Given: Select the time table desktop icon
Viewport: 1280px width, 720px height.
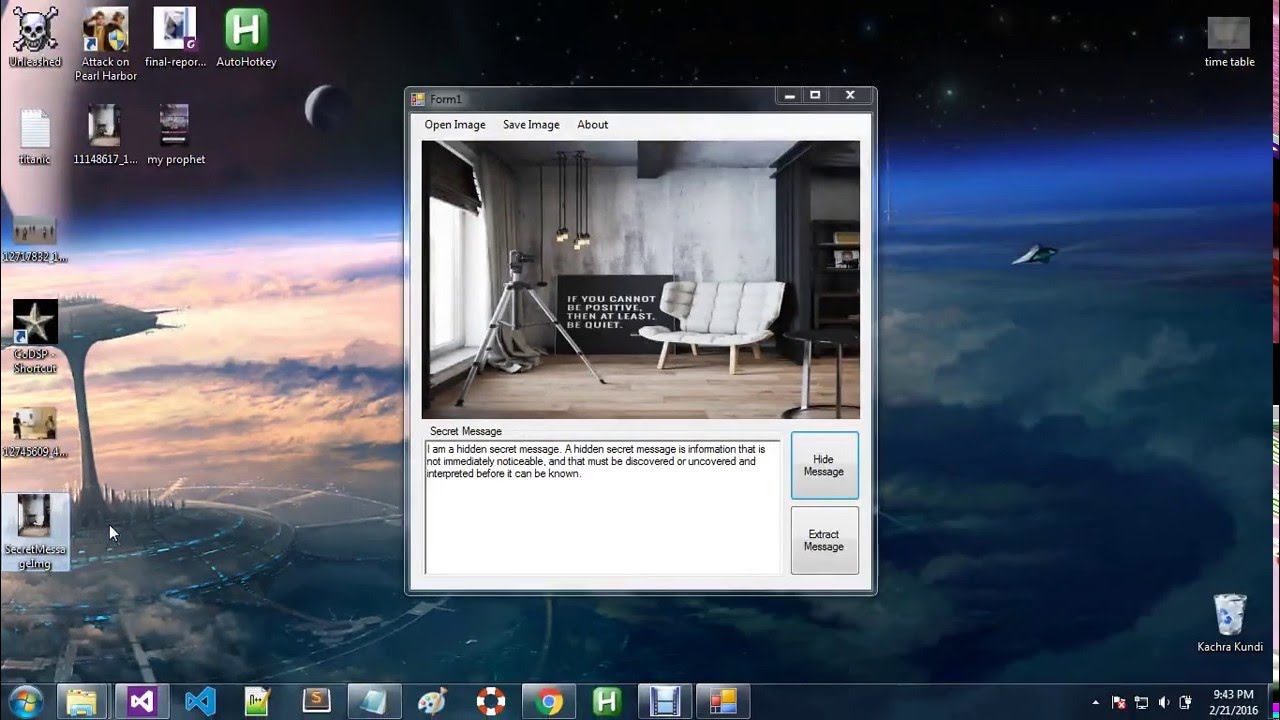Looking at the screenshot, I should point(1229,43).
